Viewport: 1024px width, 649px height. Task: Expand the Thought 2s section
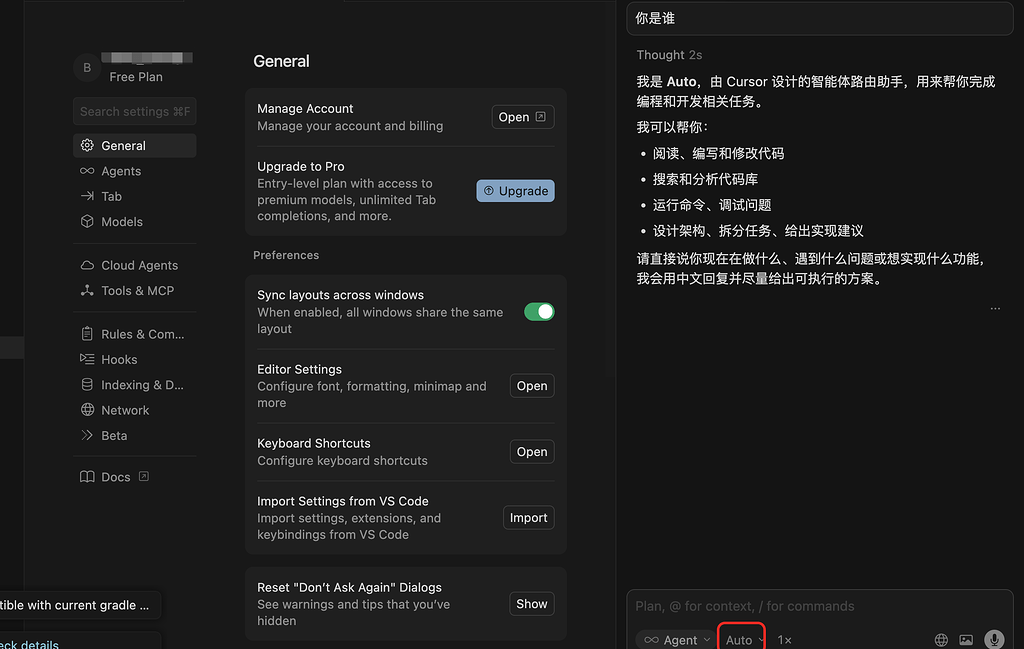669,55
